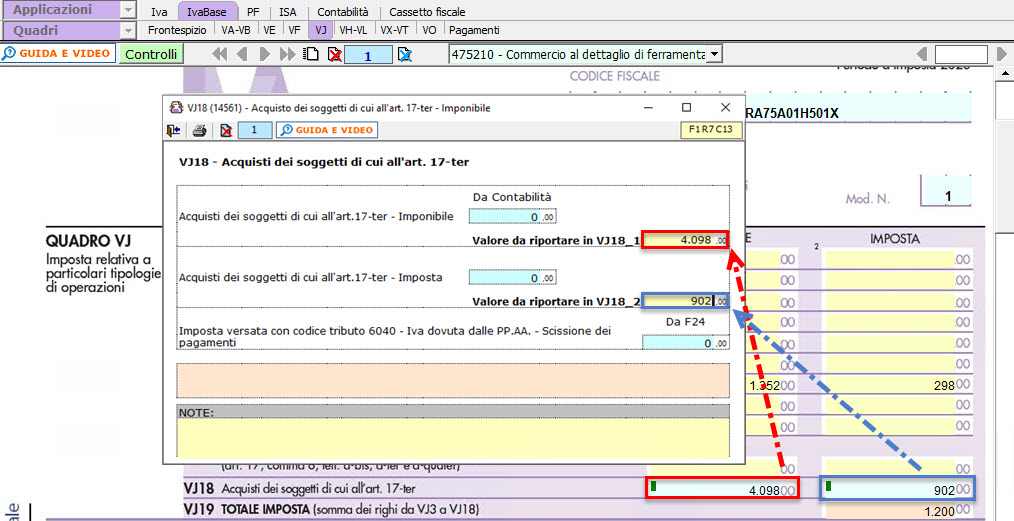The height and width of the screenshot is (521, 1014).
Task: Click the new blank page icon in main toolbar
Action: (313, 54)
